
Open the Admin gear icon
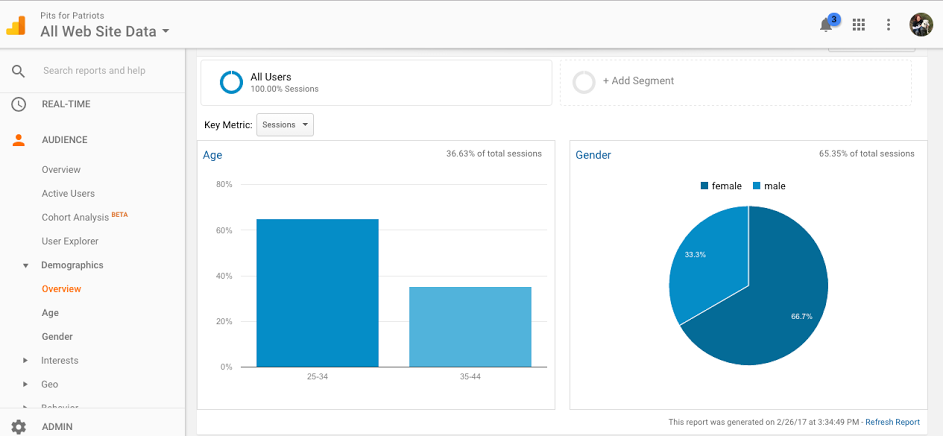coord(18,427)
